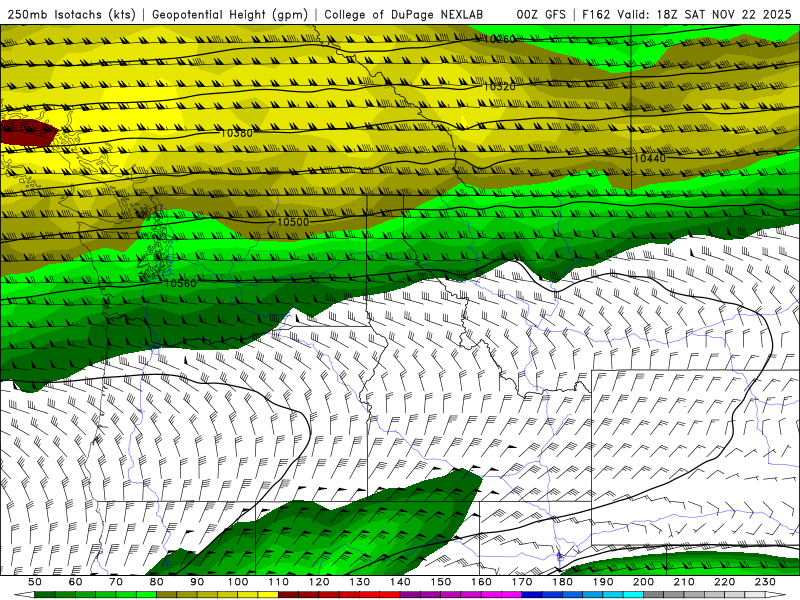Click the "F162" forecast hour label
800x600 pixels.
[596, 15]
